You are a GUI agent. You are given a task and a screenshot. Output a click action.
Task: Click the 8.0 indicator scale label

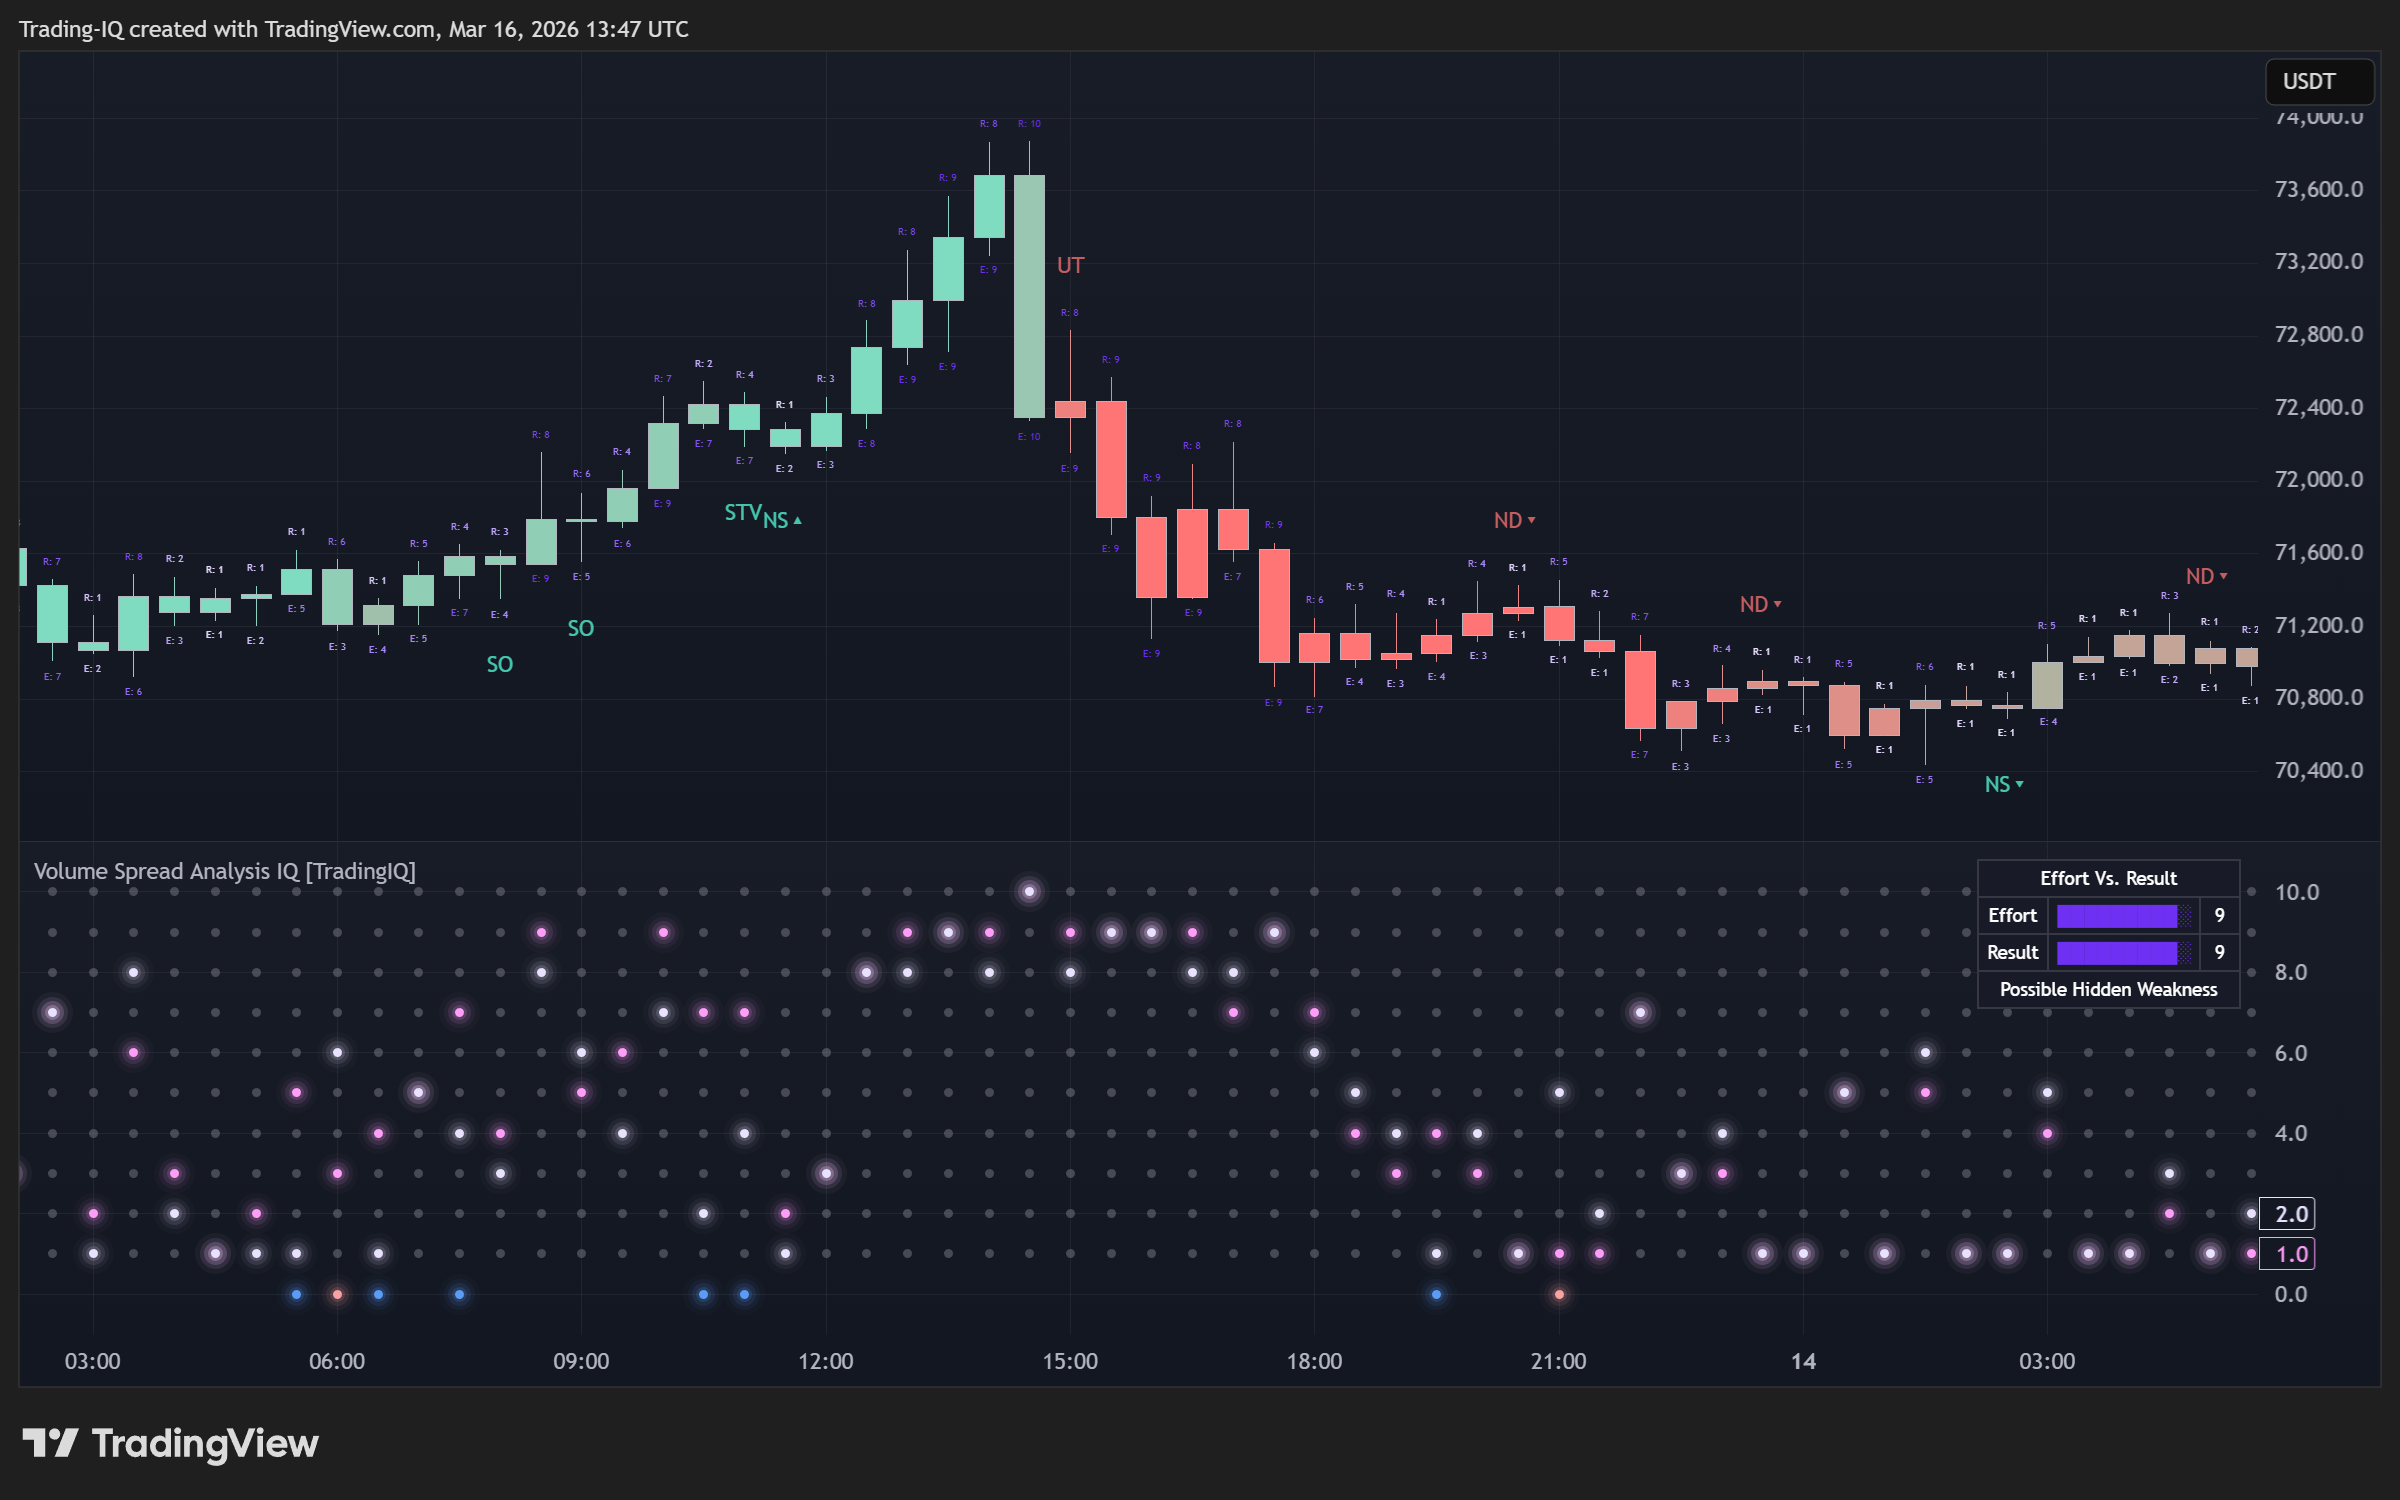(2290, 972)
